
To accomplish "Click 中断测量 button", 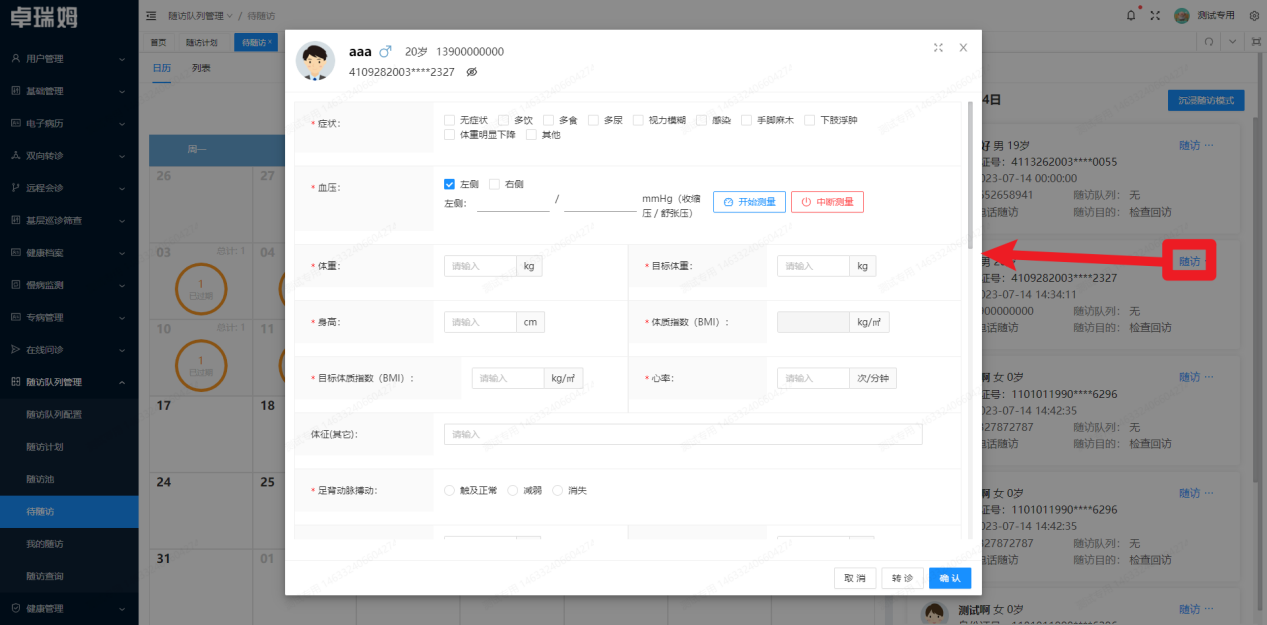I will click(827, 202).
